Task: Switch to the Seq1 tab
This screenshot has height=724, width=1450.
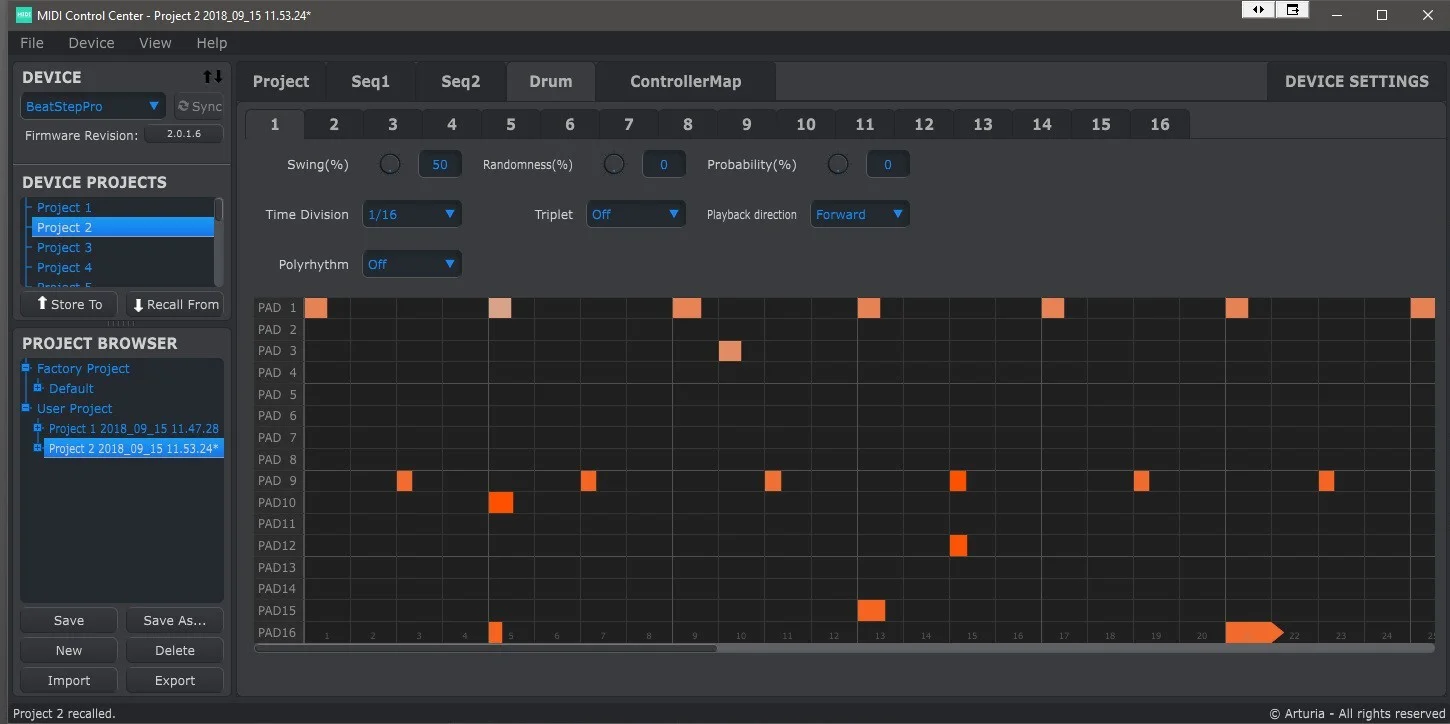Action: [x=370, y=81]
